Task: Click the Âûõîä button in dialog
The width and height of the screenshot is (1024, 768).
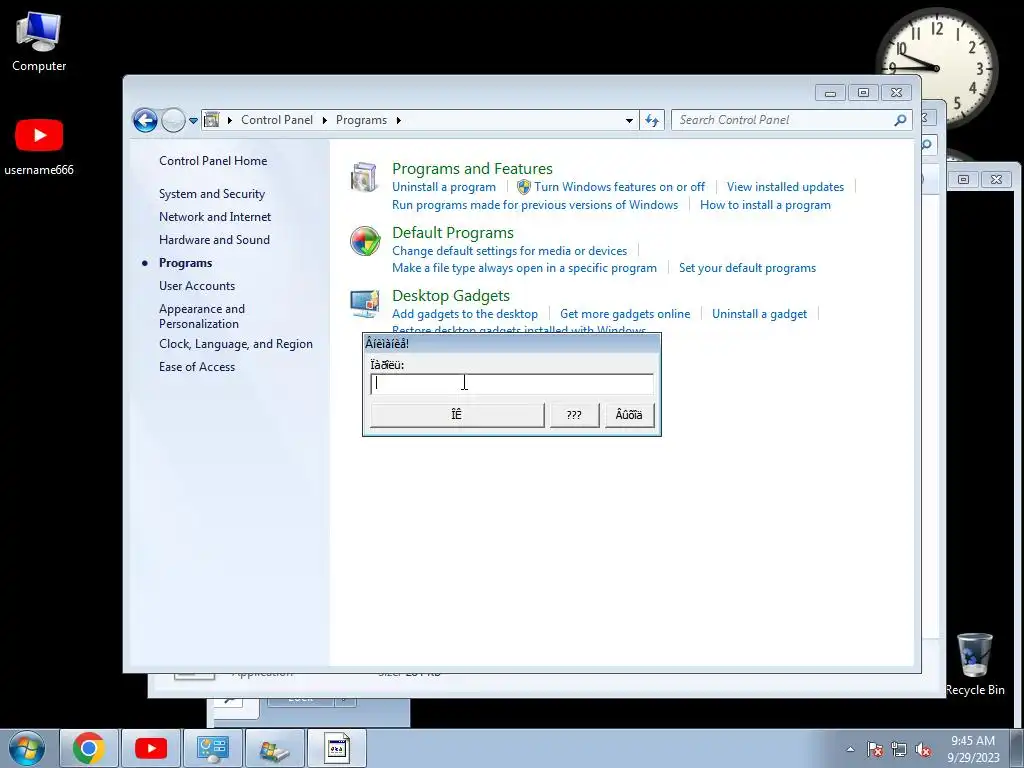Action: pyautogui.click(x=629, y=415)
